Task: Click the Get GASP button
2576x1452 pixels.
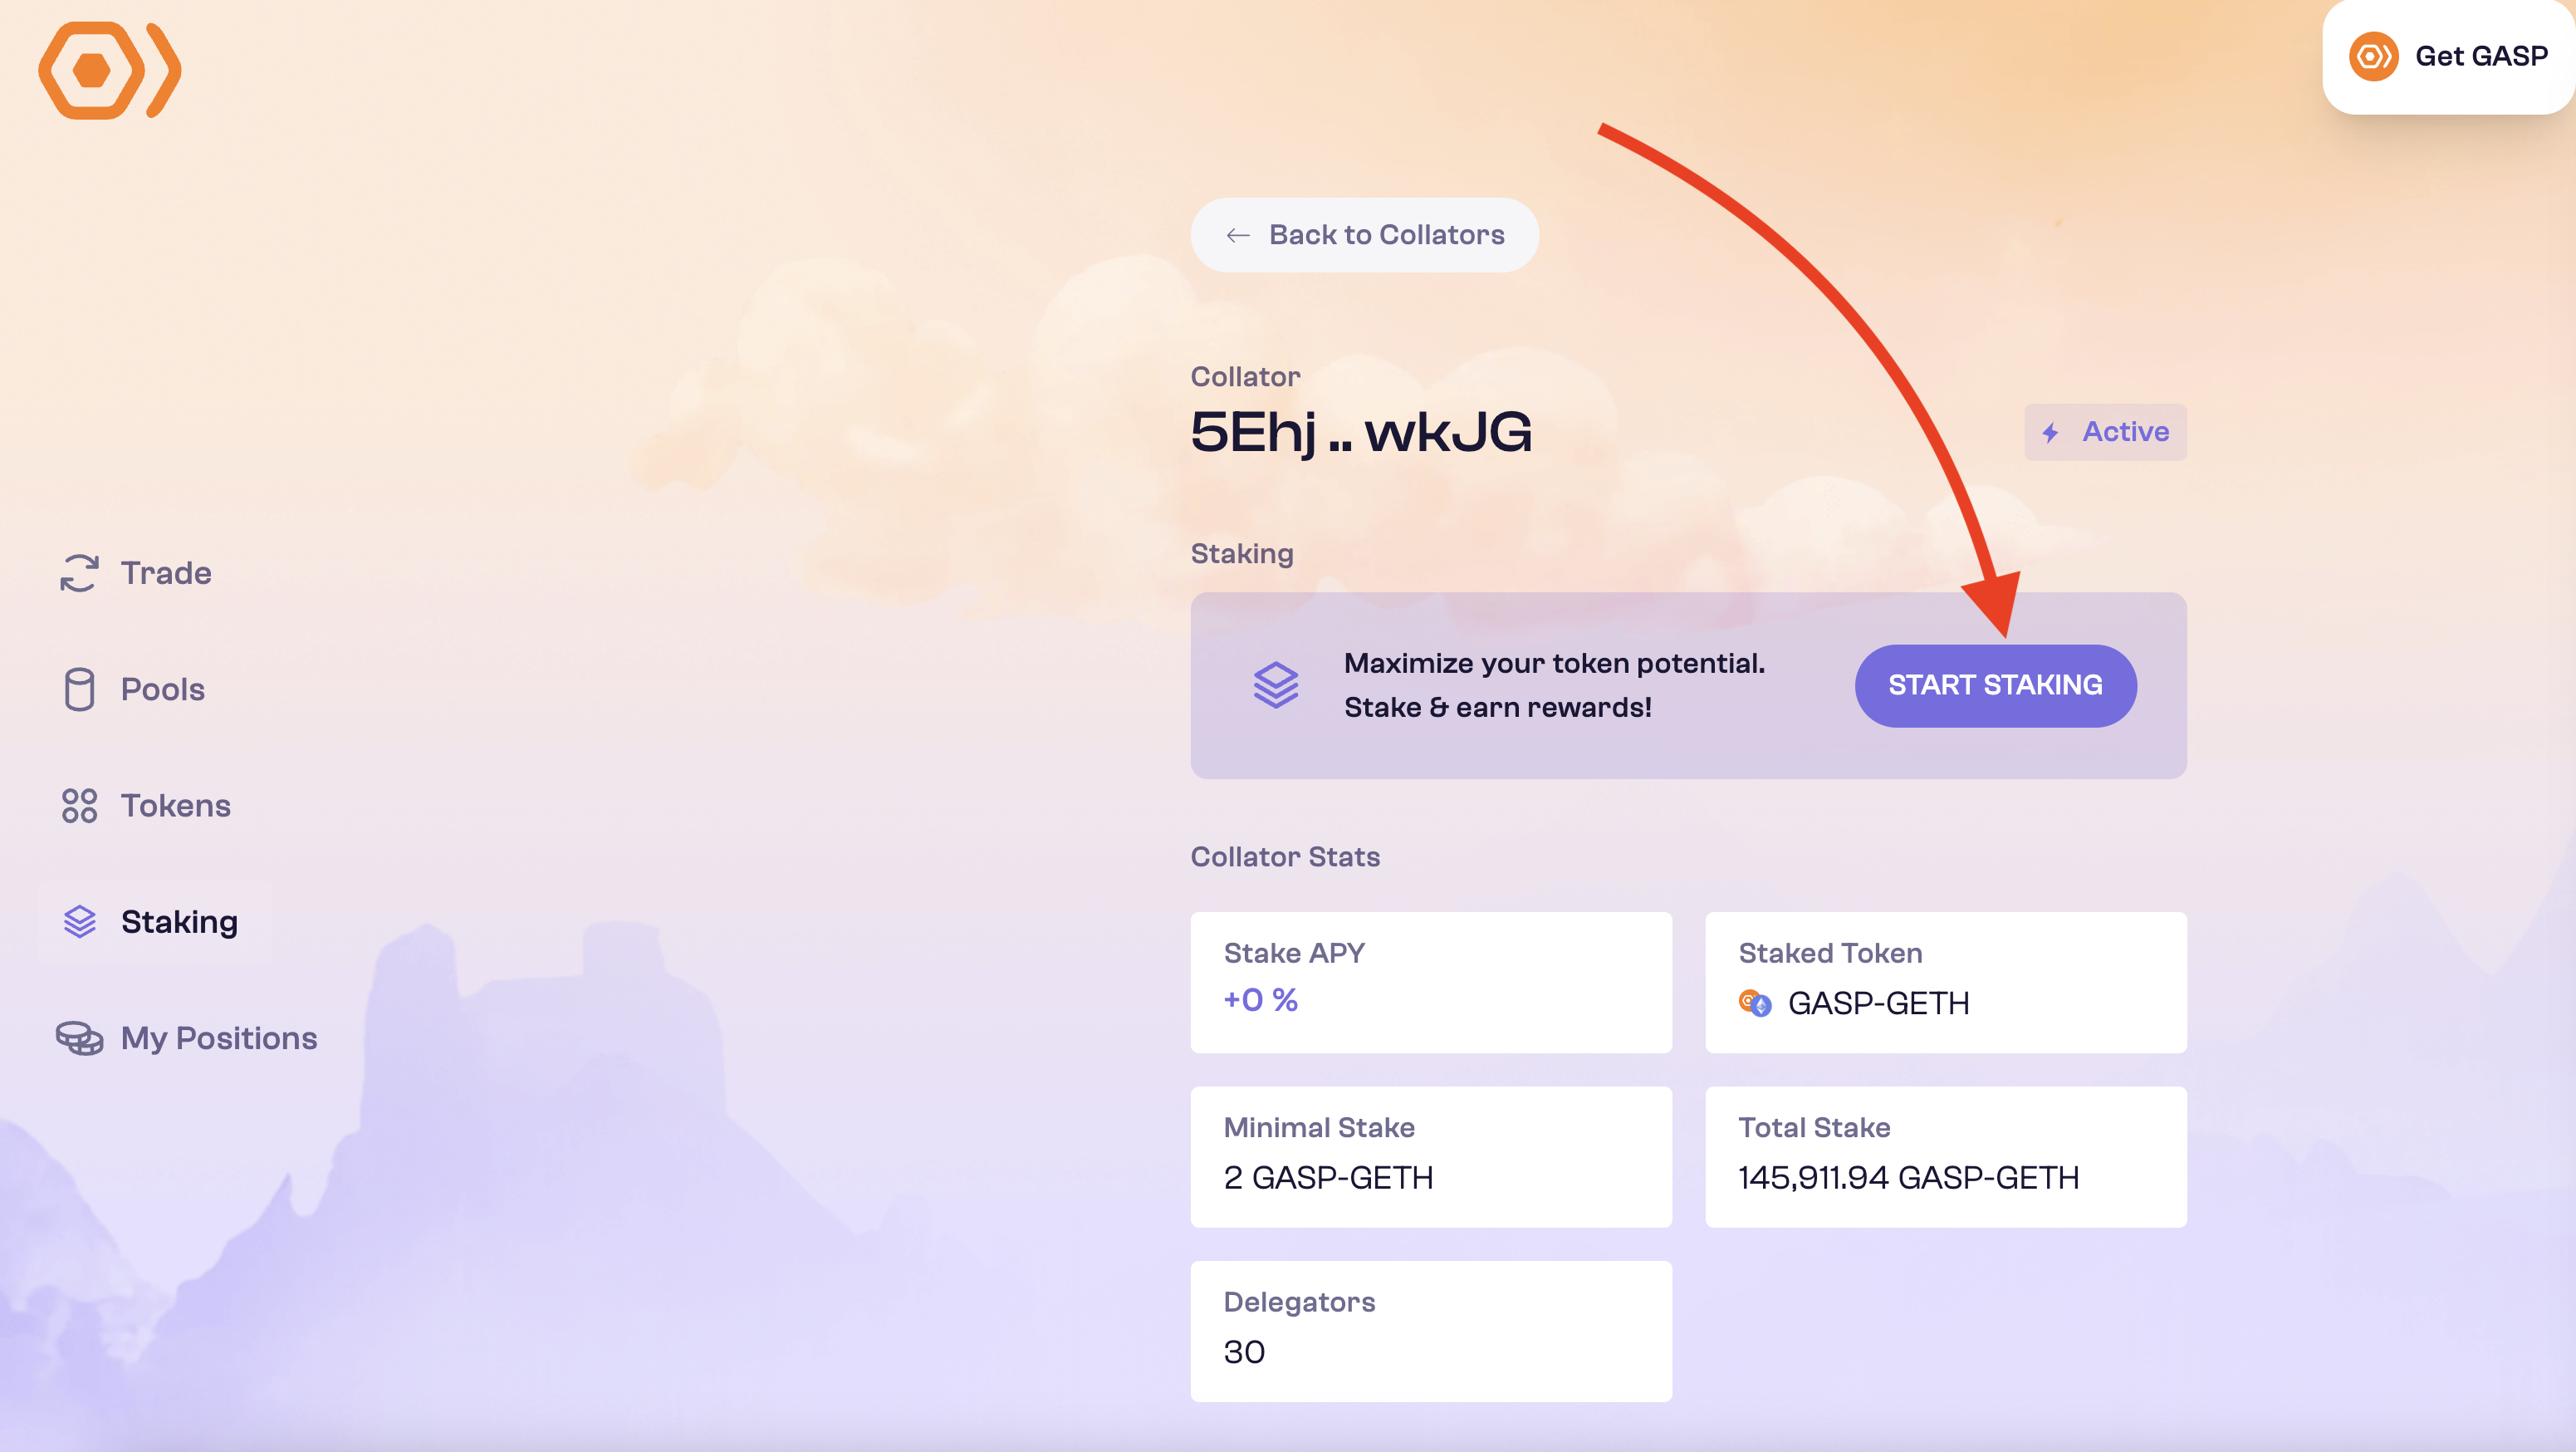Action: tap(2448, 56)
